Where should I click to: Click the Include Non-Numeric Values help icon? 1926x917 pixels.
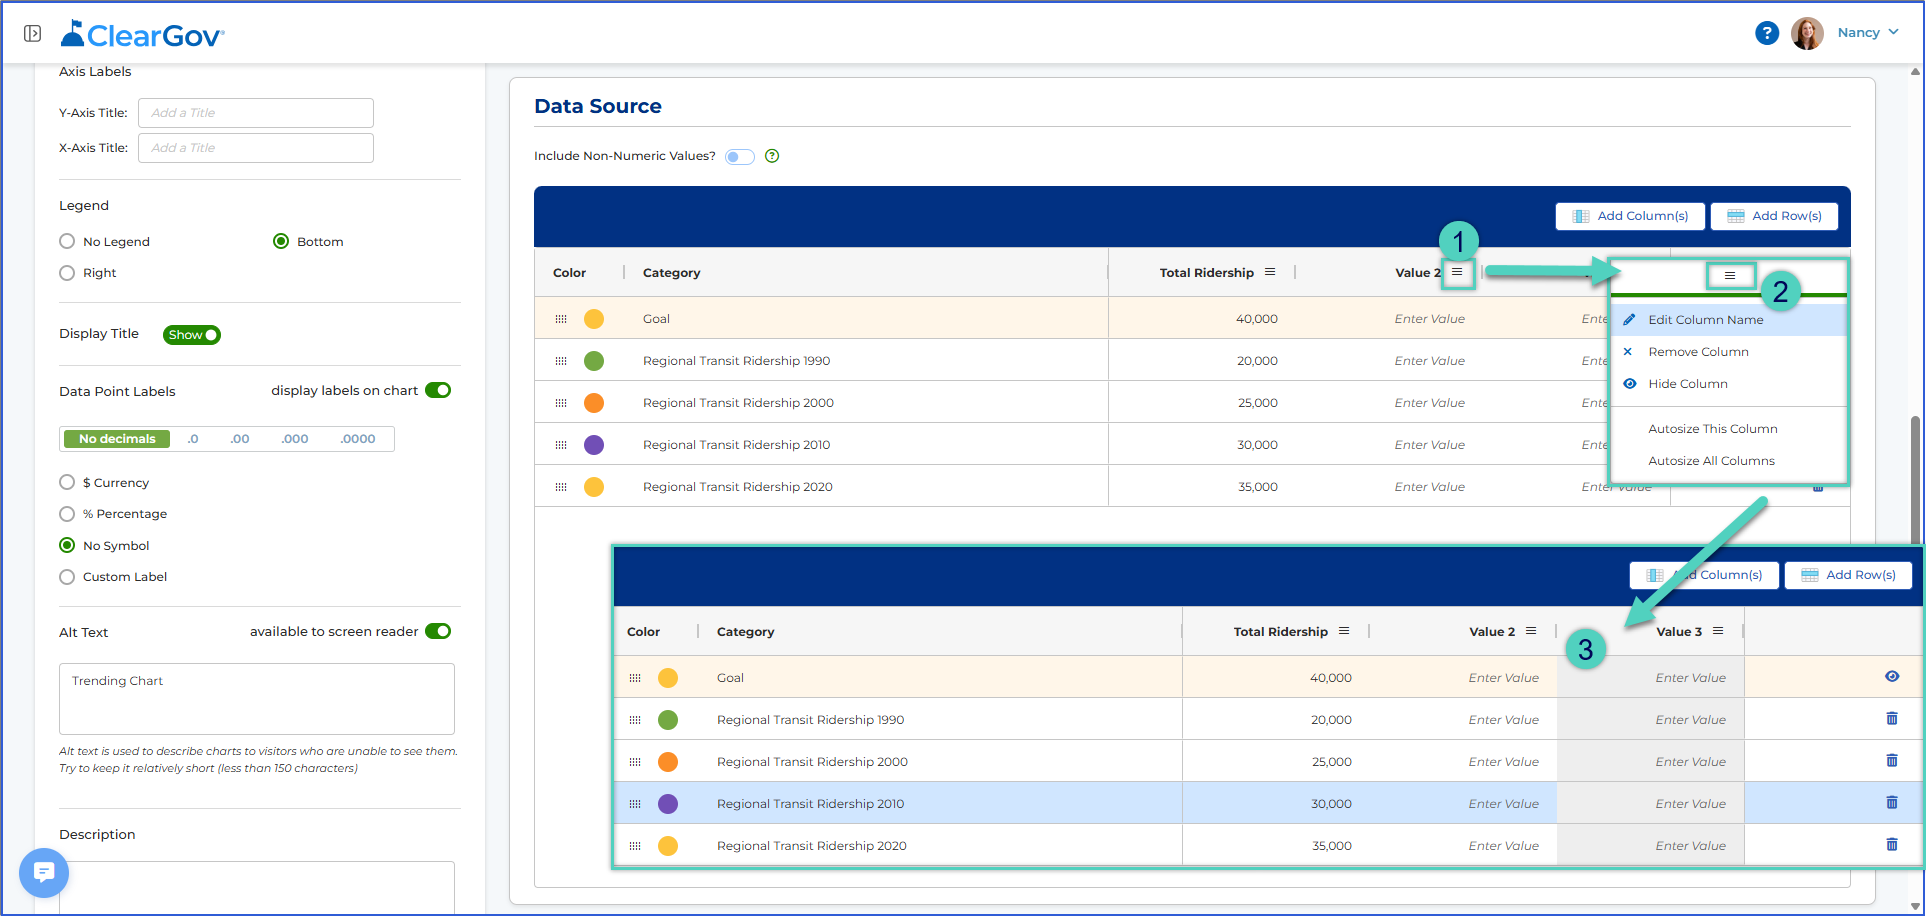point(772,156)
